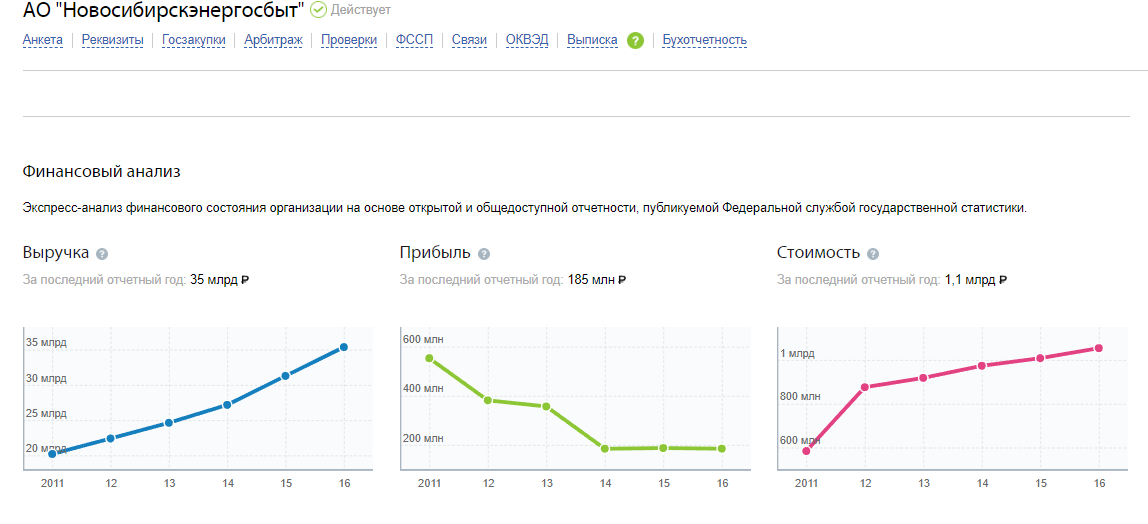Image resolution: width=1148 pixels, height=524 pixels.
Task: Click the 2016 data point on revenue chart
Action: [343, 347]
